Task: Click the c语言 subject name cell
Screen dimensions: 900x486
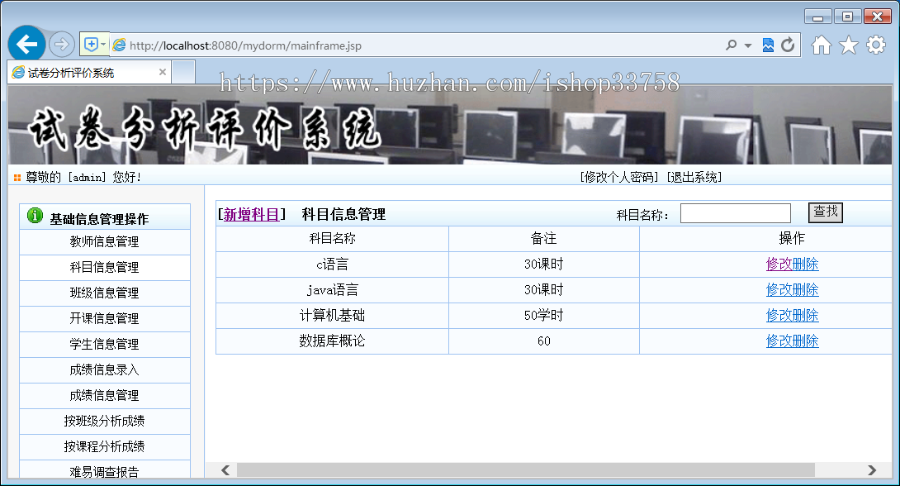Action: pos(332,265)
